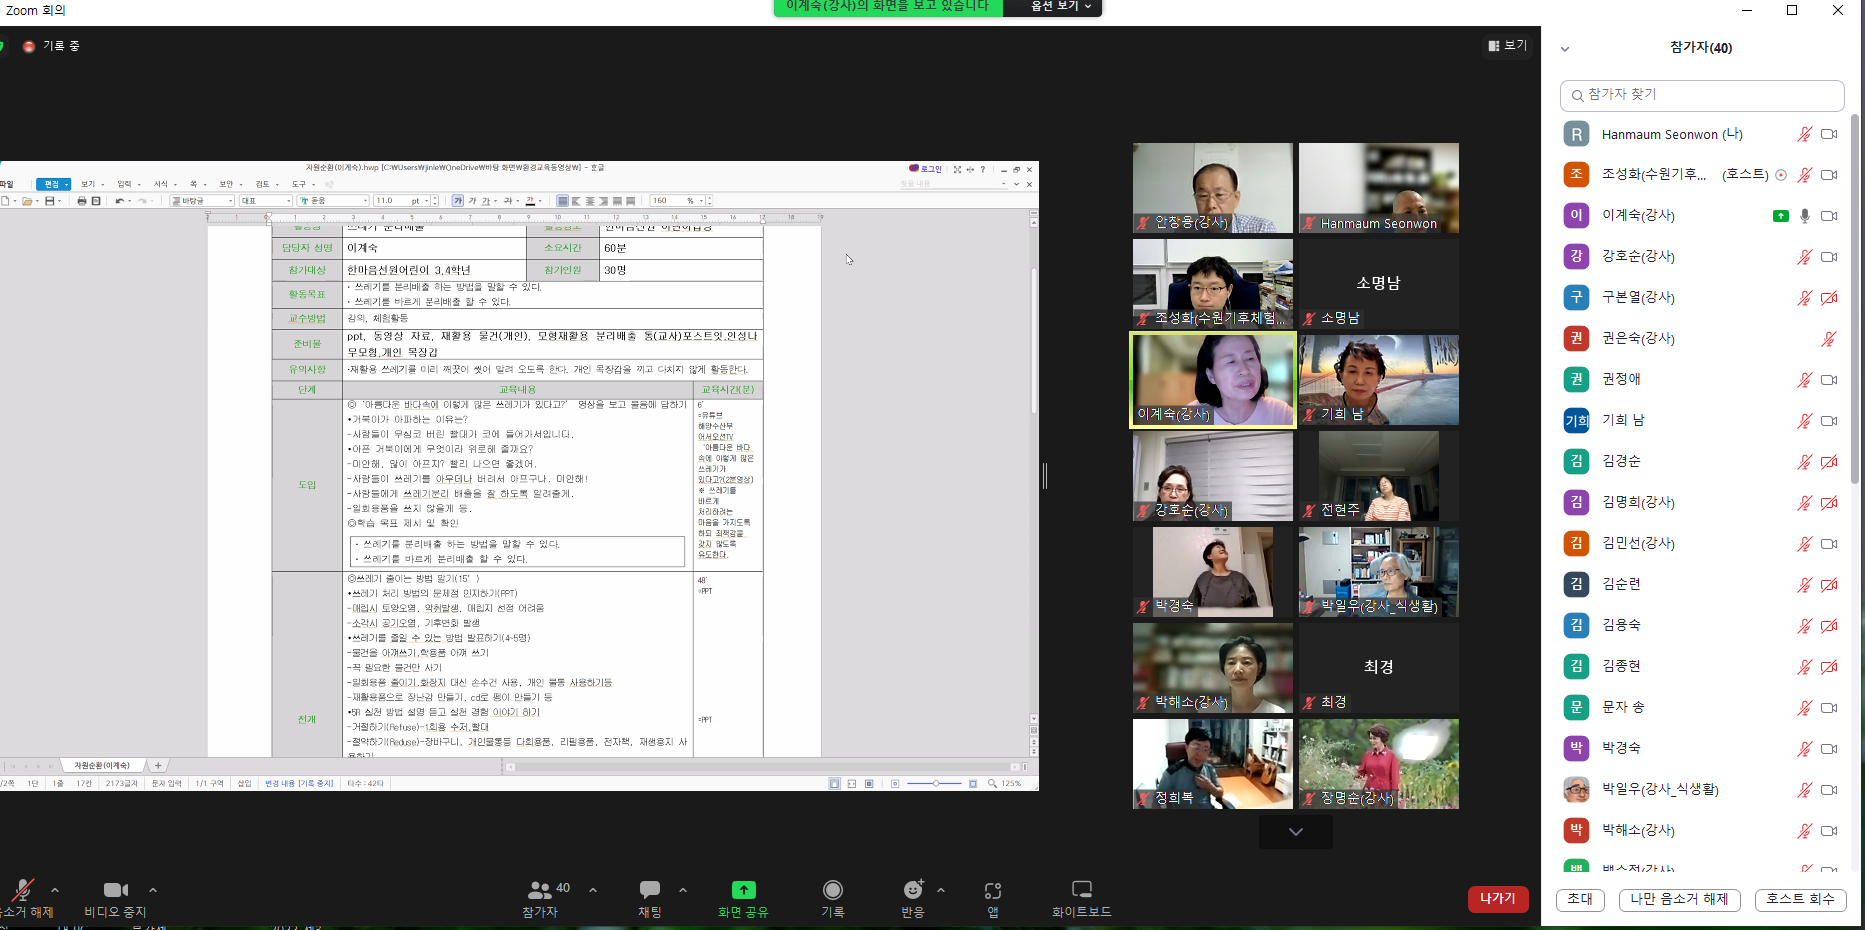Screen dimensions: 1865x930
Task: Open the 편집 menu in Hangul
Action: click(x=53, y=184)
